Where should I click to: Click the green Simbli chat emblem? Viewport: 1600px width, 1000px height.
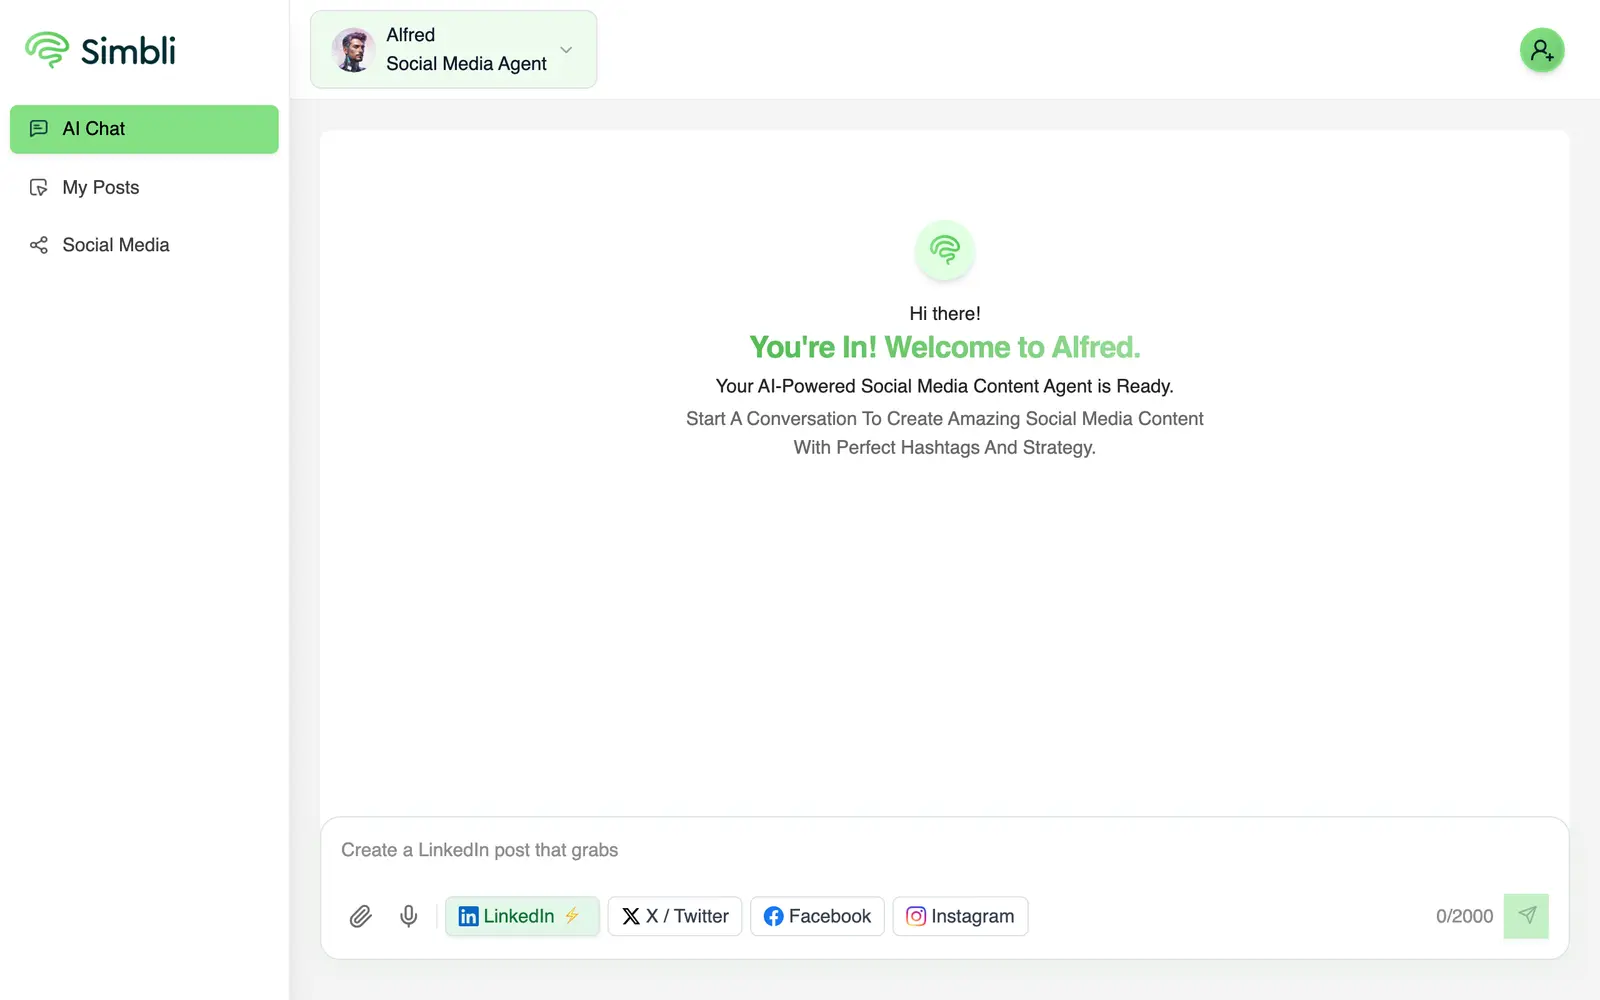[x=945, y=250]
